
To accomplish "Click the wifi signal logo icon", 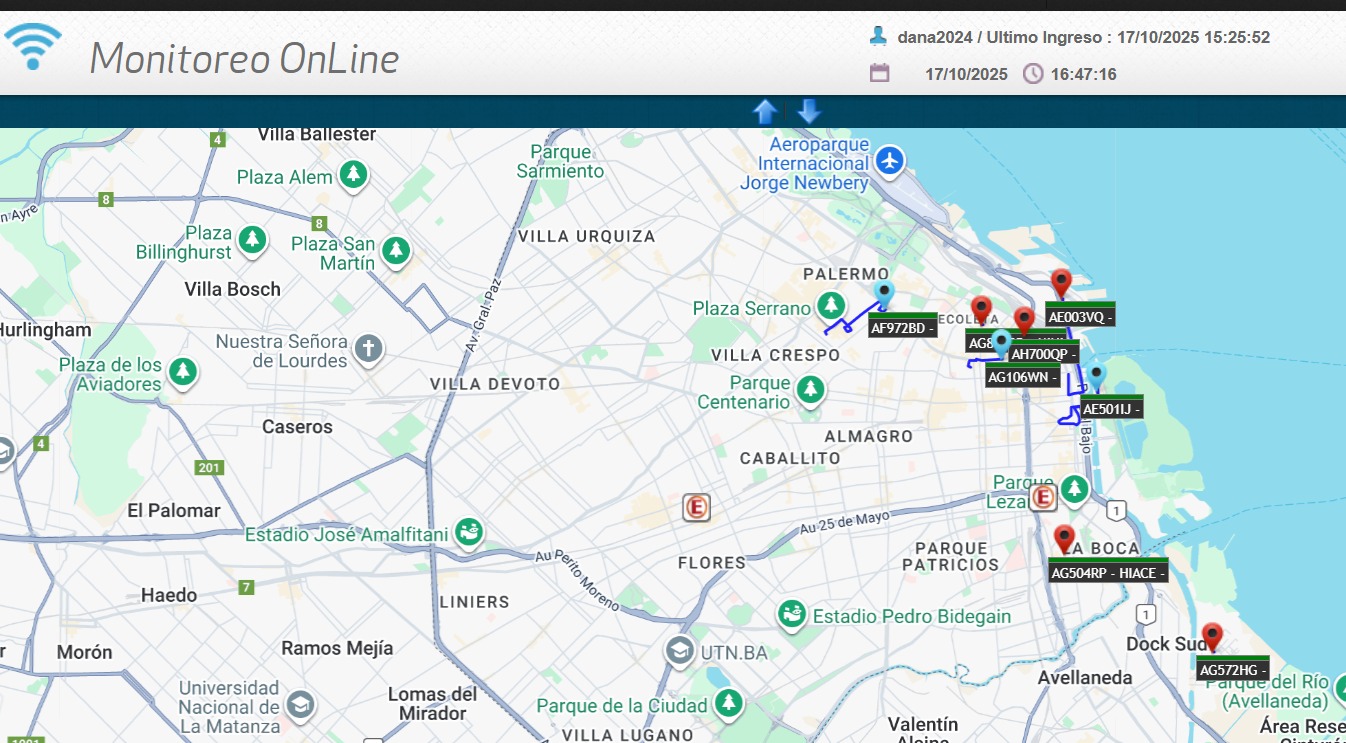I will (x=33, y=47).
